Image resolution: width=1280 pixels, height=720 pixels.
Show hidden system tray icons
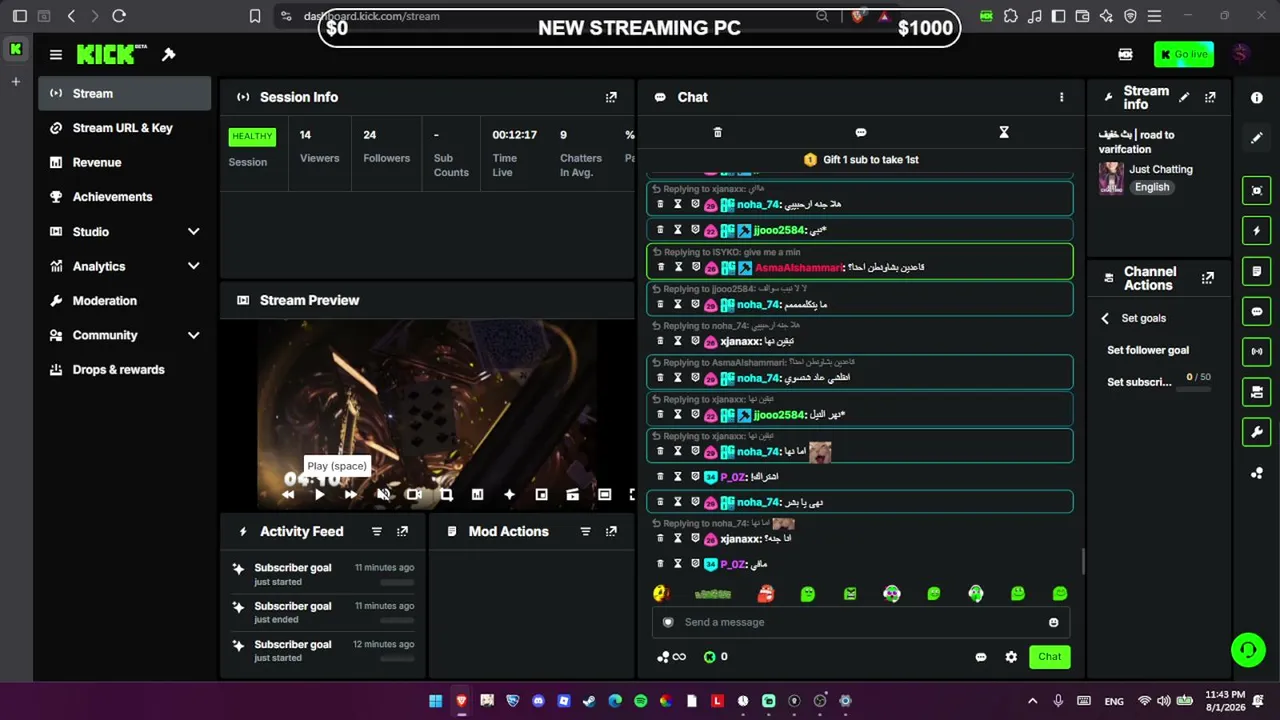coord(1033,701)
